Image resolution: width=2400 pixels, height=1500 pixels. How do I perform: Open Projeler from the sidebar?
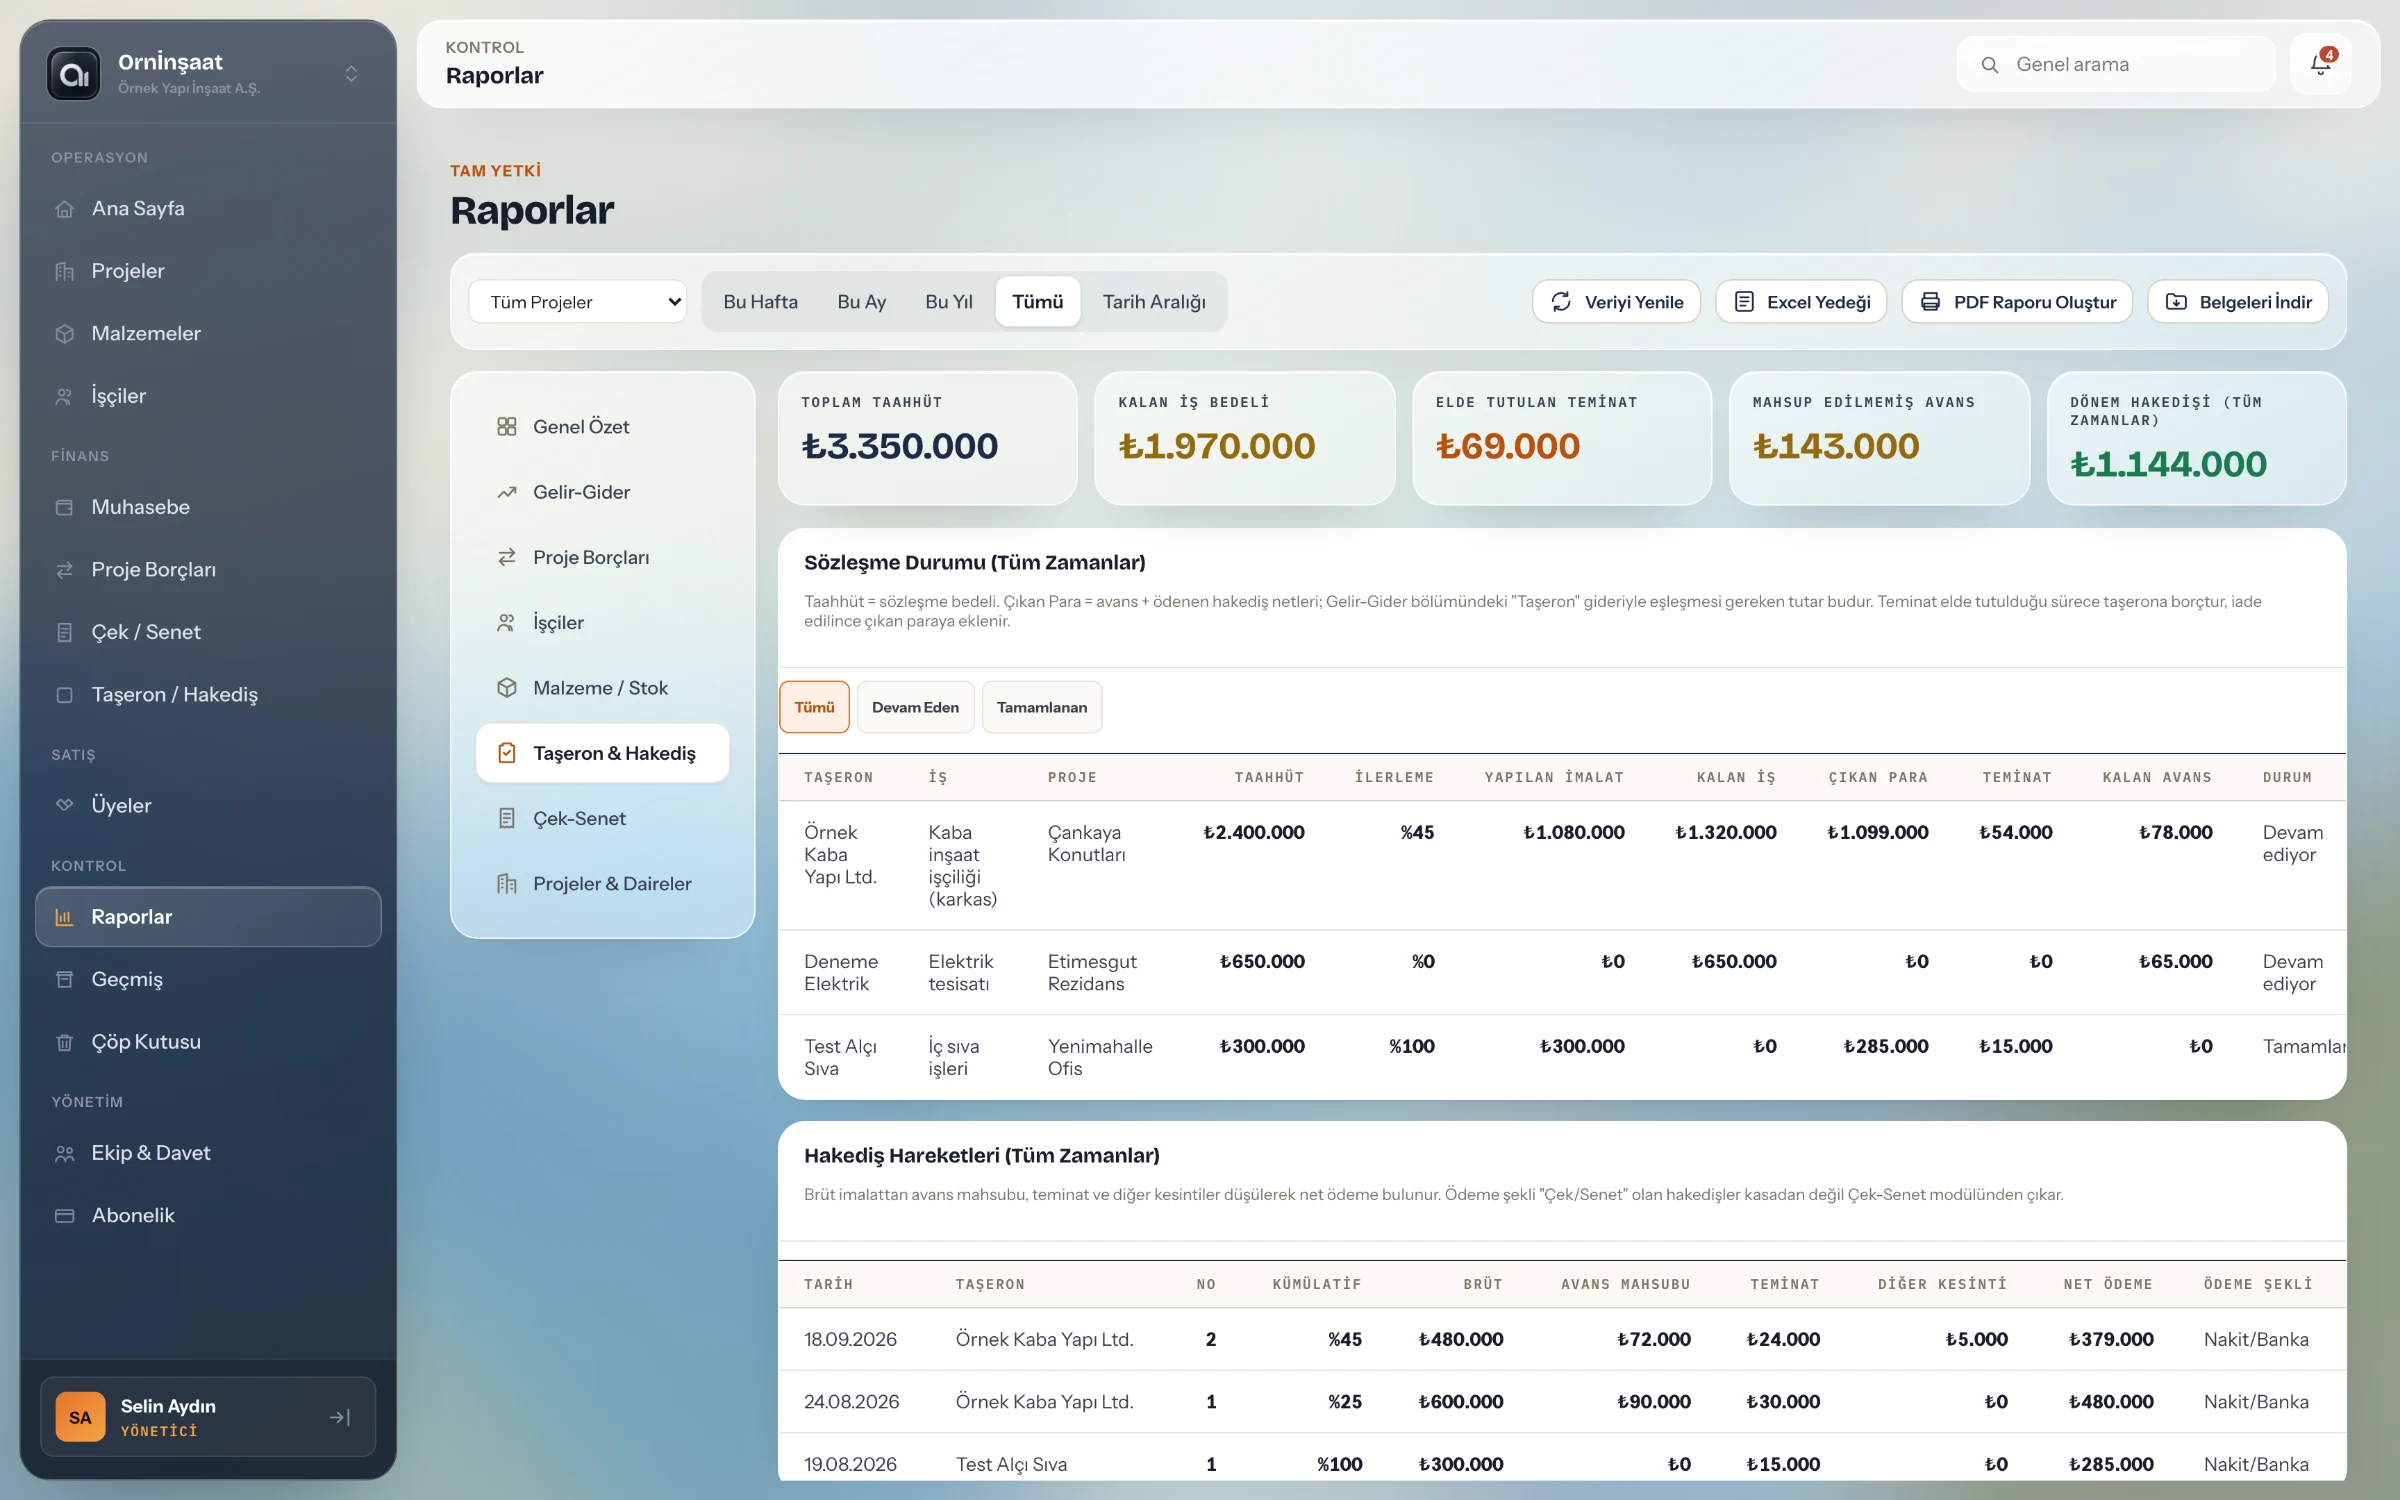point(208,271)
